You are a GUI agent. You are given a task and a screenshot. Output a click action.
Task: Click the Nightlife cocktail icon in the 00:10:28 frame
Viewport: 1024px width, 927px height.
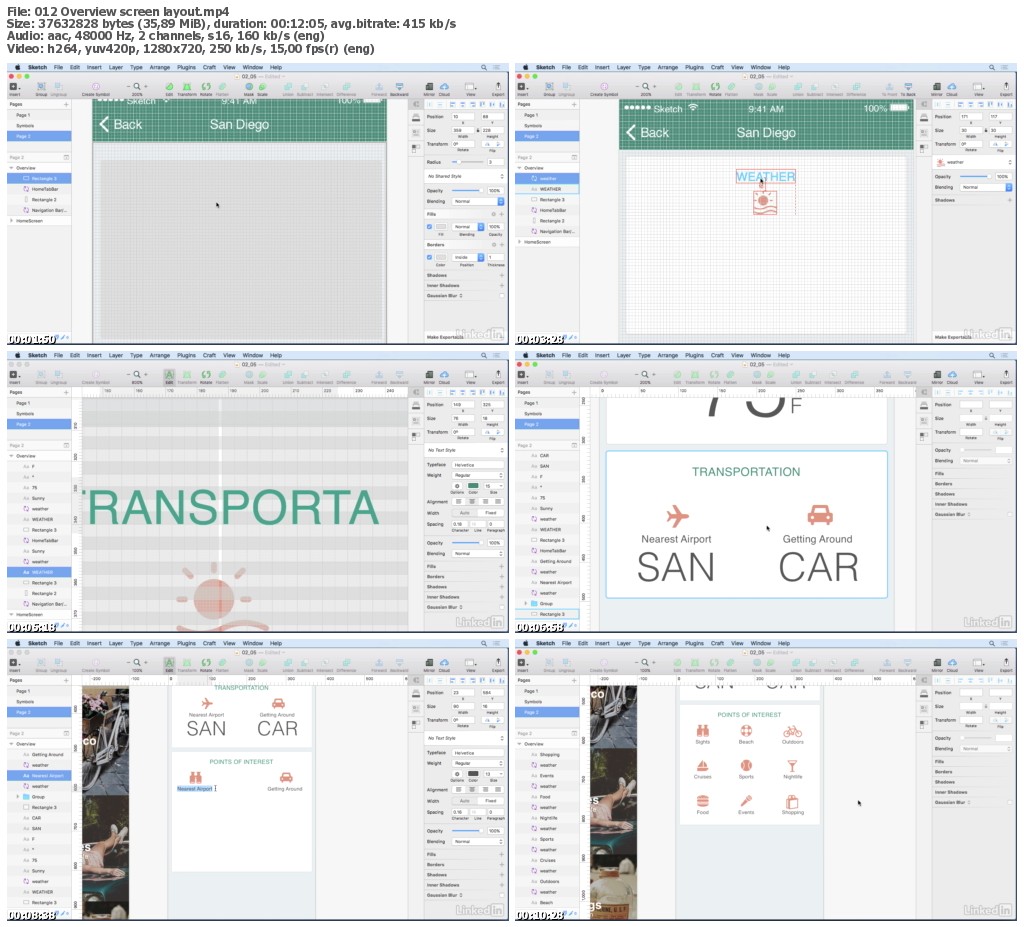792,766
